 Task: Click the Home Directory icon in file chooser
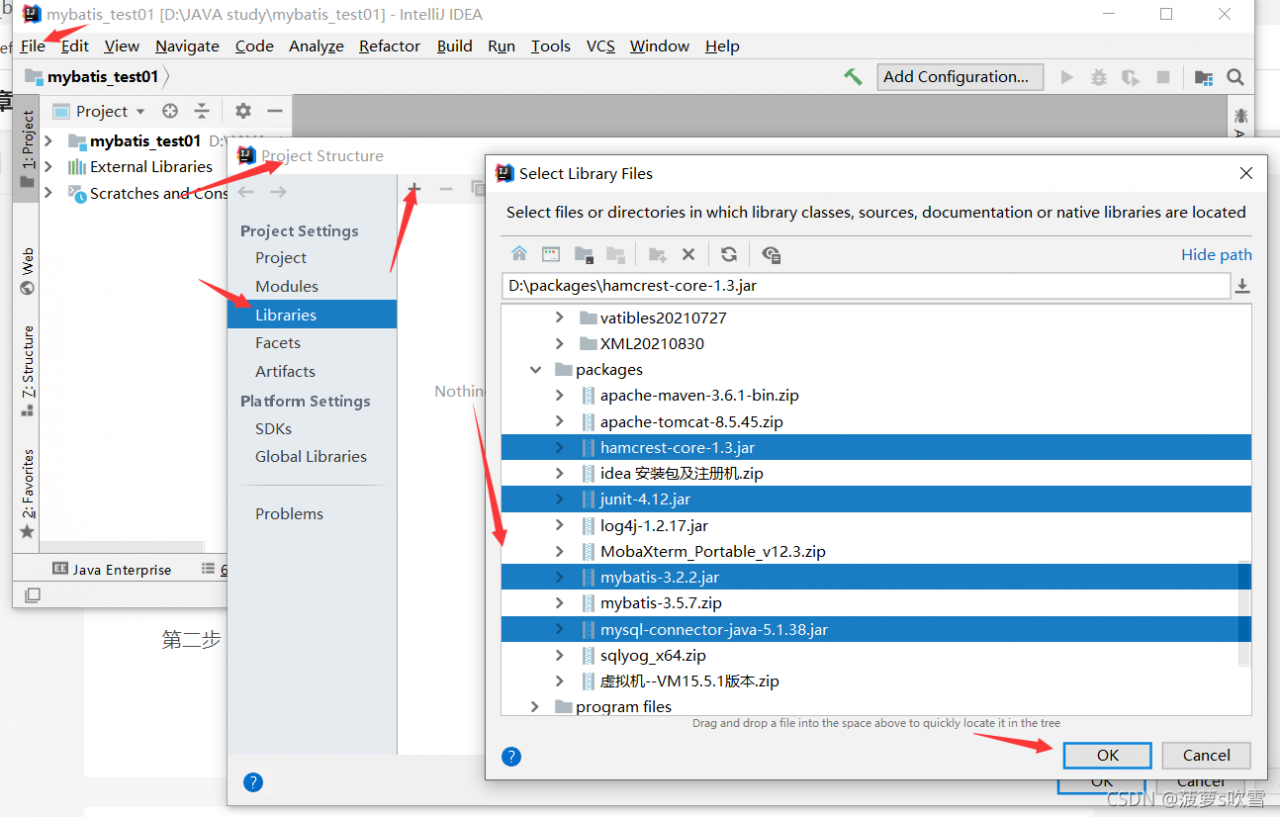click(x=519, y=254)
